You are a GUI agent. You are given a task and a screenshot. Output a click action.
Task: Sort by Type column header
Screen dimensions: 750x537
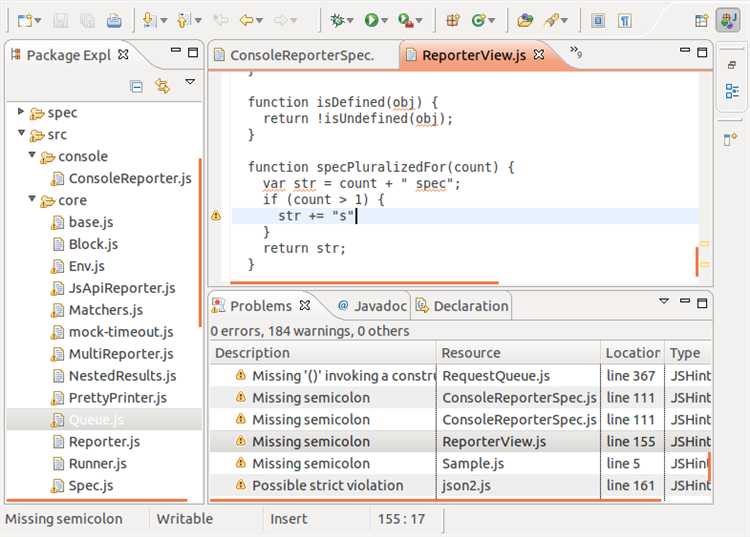tap(688, 353)
